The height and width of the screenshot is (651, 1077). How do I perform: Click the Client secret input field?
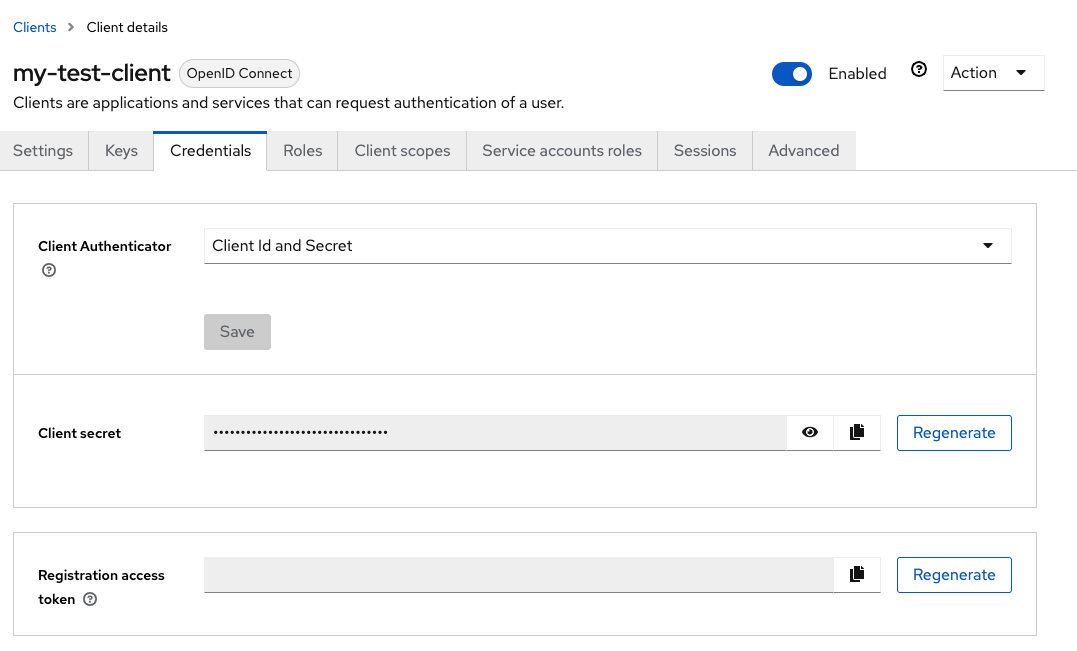(x=495, y=433)
